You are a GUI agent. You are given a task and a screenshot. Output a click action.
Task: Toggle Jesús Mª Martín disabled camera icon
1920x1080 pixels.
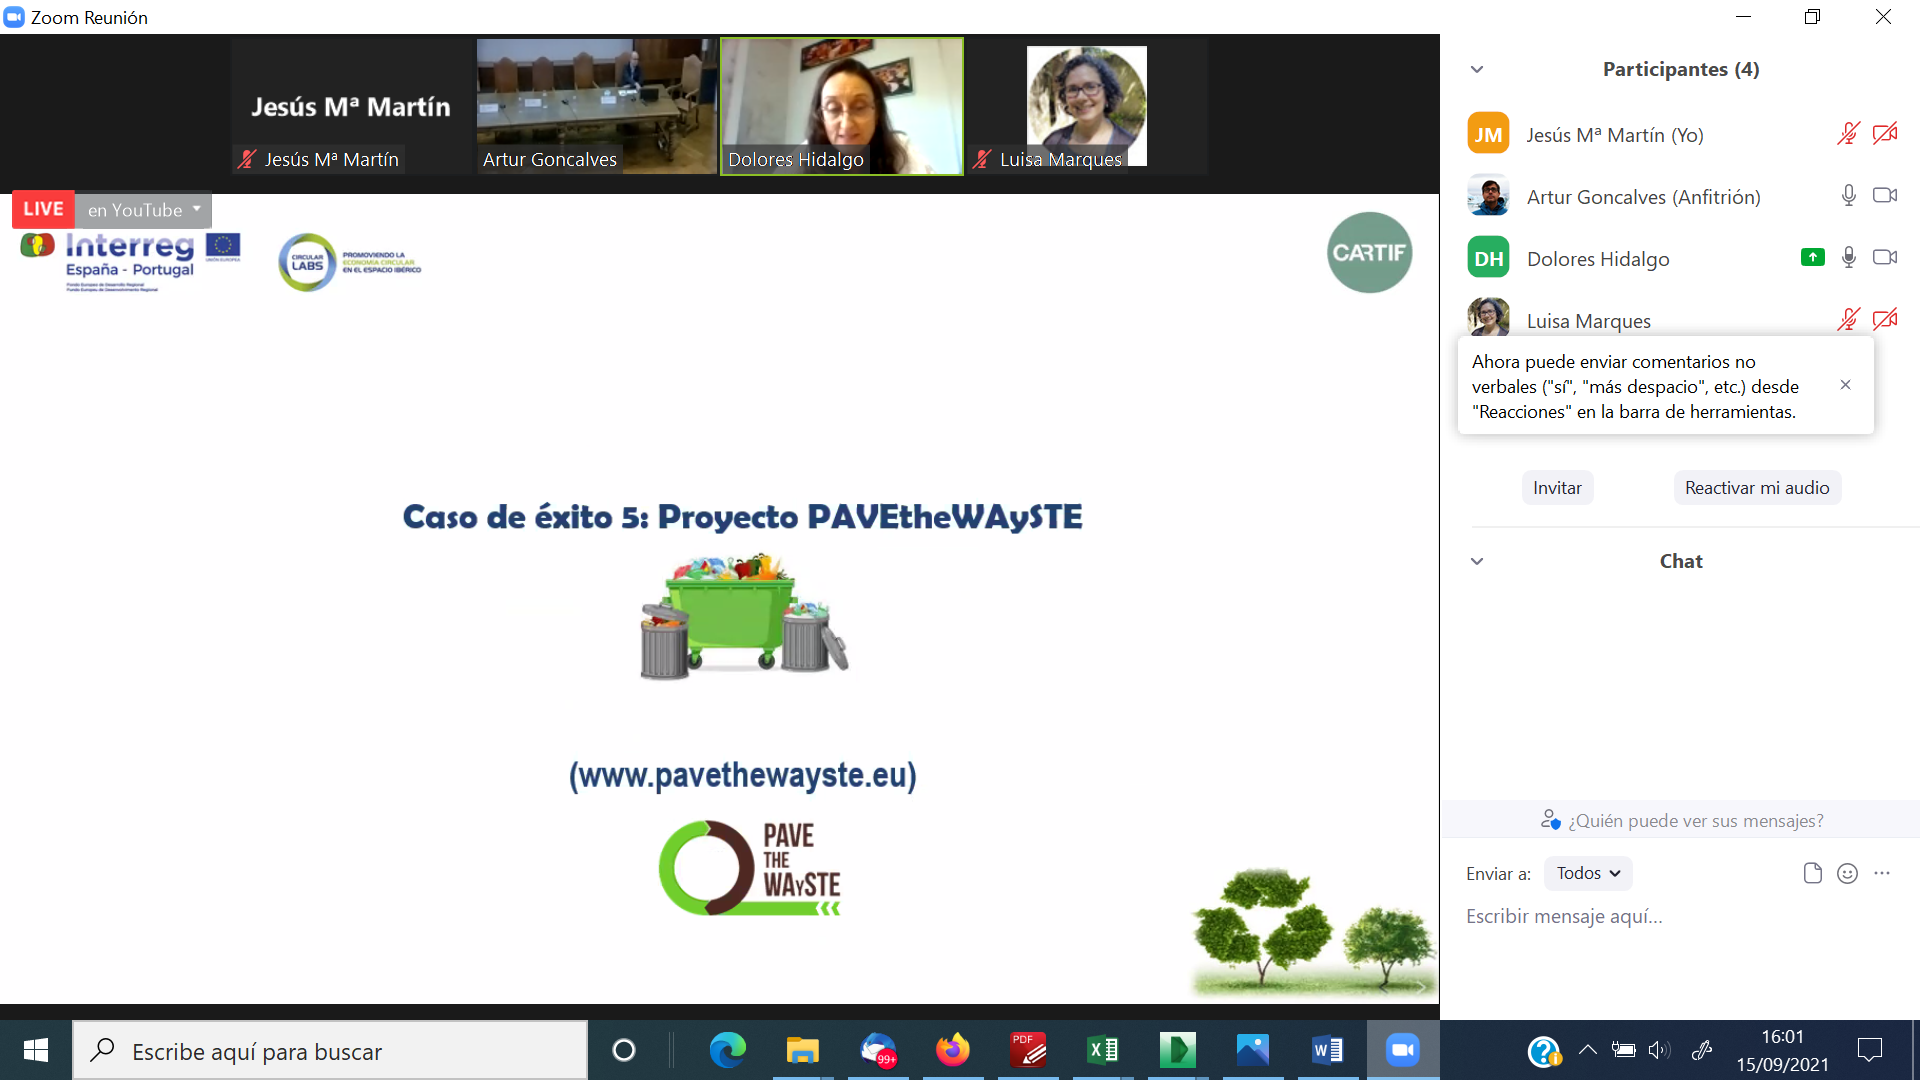1885,134
